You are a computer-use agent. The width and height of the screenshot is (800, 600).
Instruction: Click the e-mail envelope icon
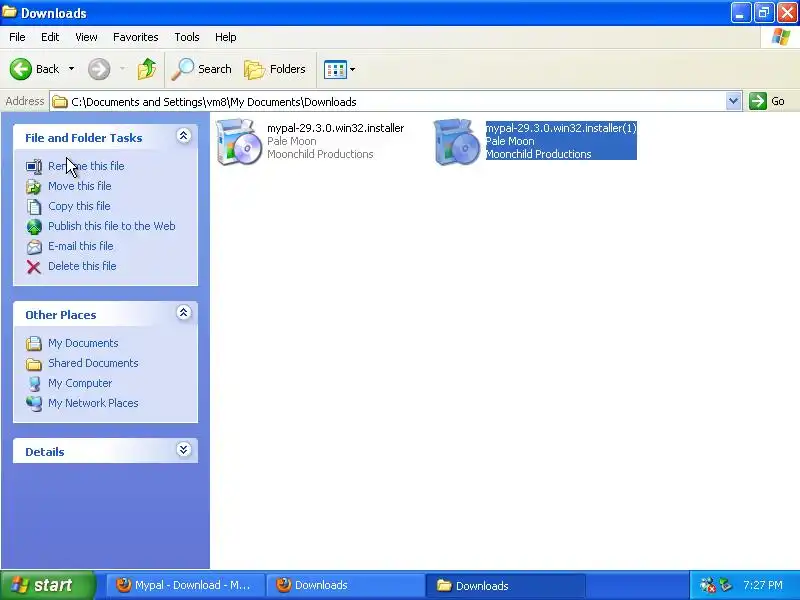coord(34,246)
